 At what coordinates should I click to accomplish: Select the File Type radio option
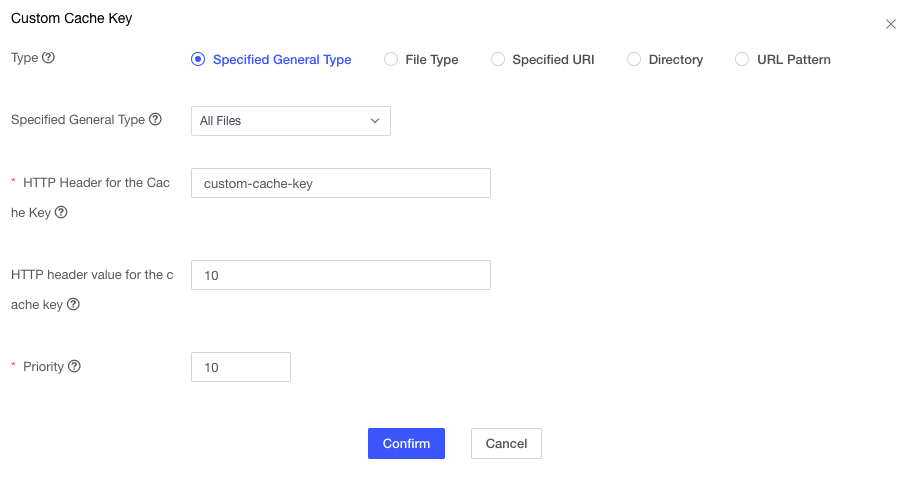[391, 60]
